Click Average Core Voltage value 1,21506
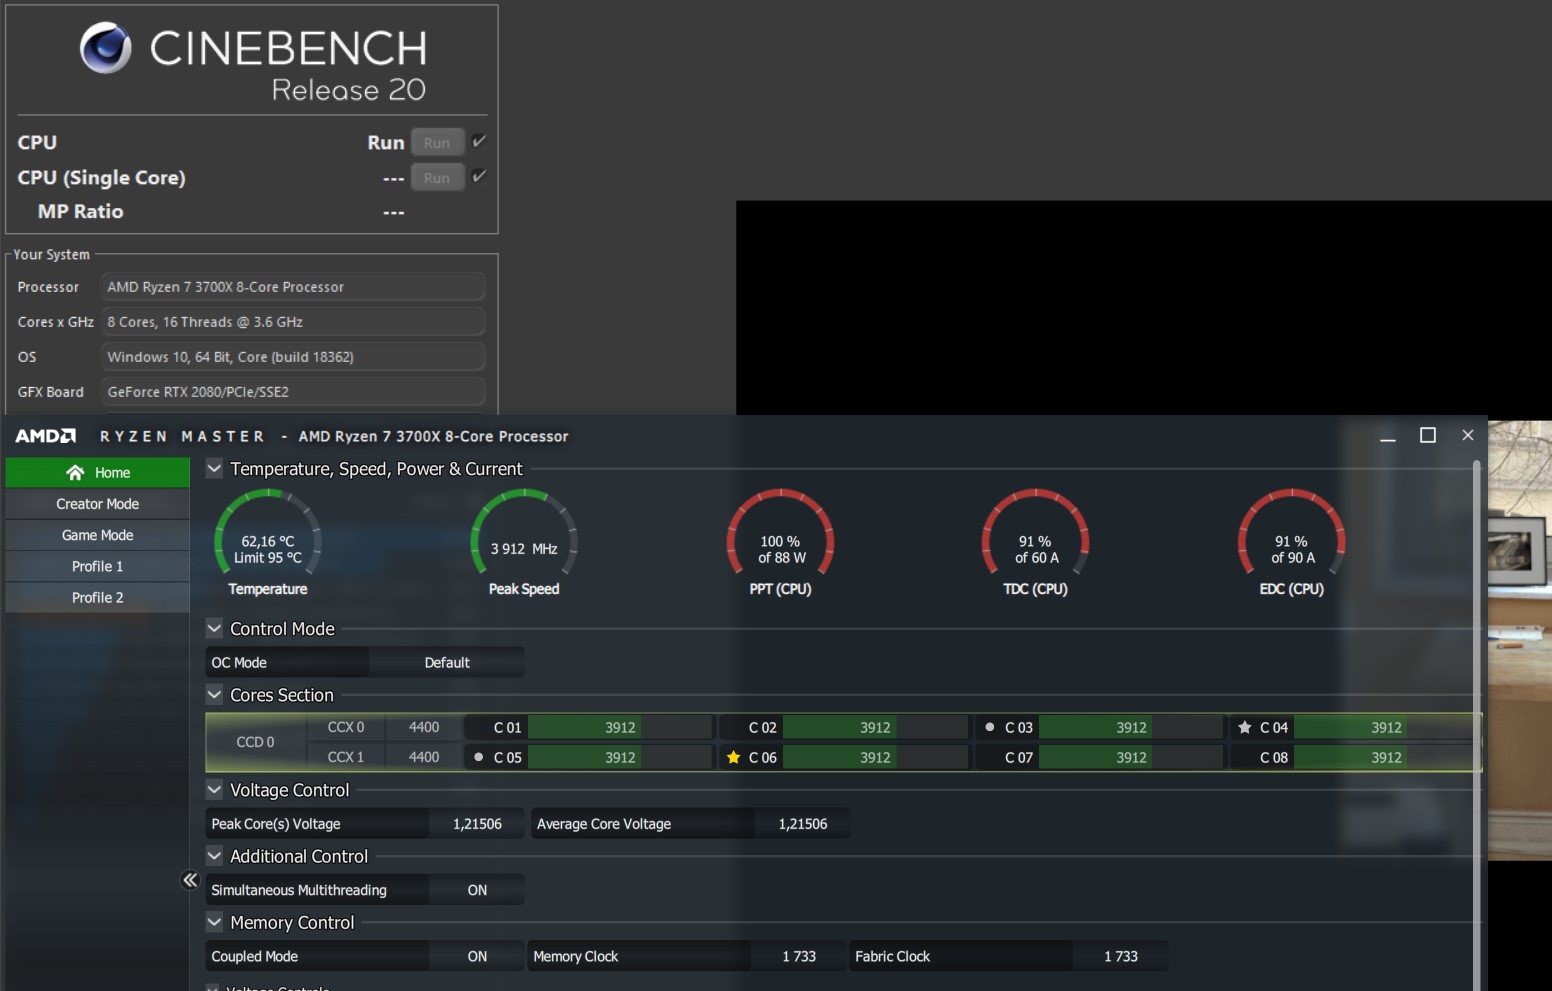Image resolution: width=1552 pixels, height=991 pixels. pyautogui.click(x=803, y=824)
